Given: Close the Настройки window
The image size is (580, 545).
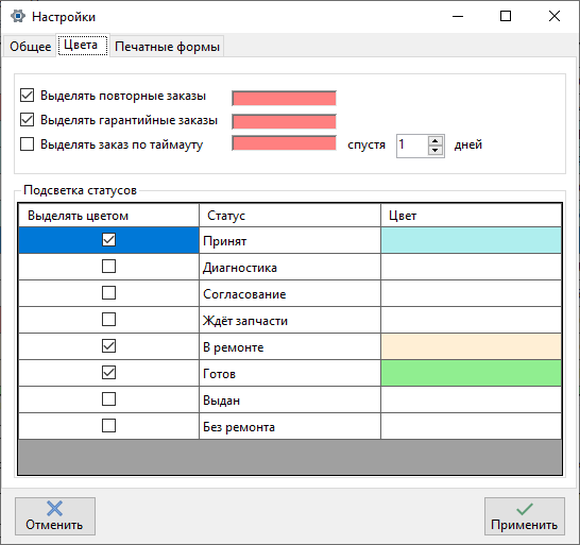Looking at the screenshot, I should point(554,16).
